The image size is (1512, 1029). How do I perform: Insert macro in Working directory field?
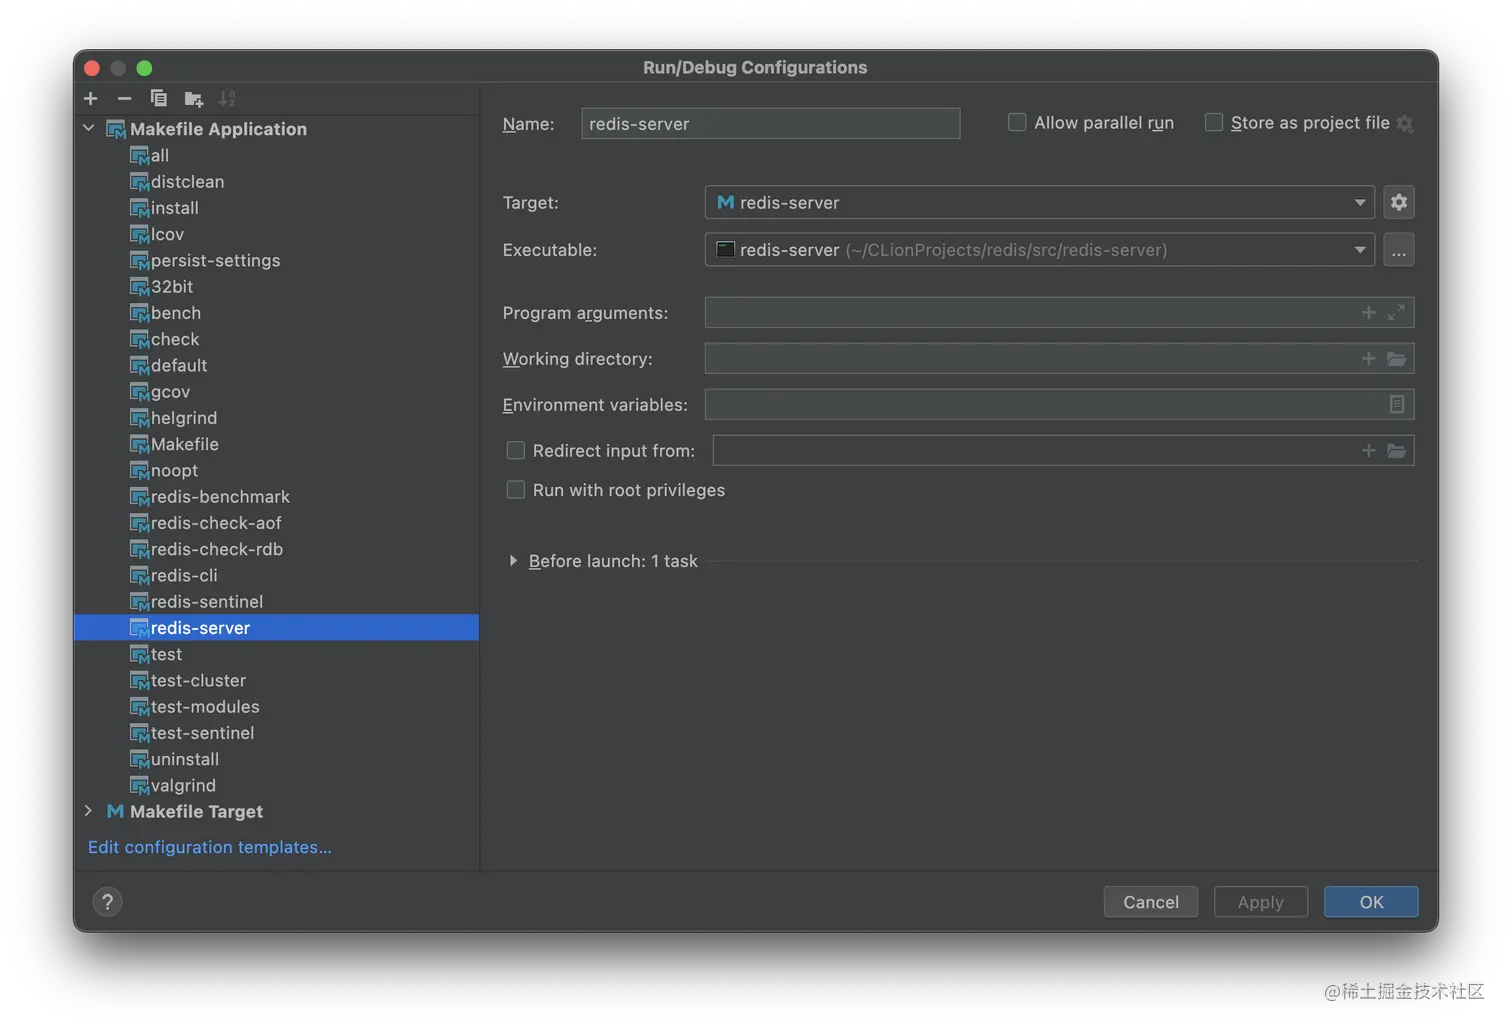1368,359
